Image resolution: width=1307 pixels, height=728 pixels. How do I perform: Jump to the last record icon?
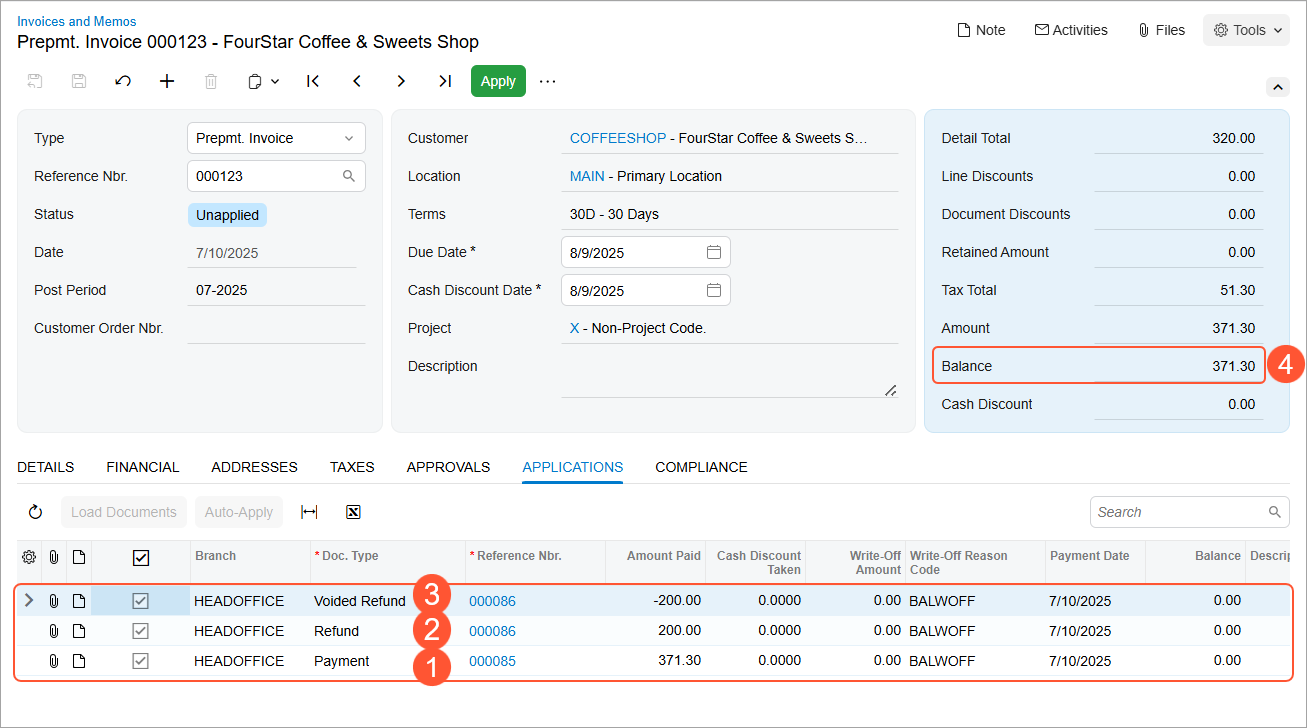pyautogui.click(x=445, y=81)
